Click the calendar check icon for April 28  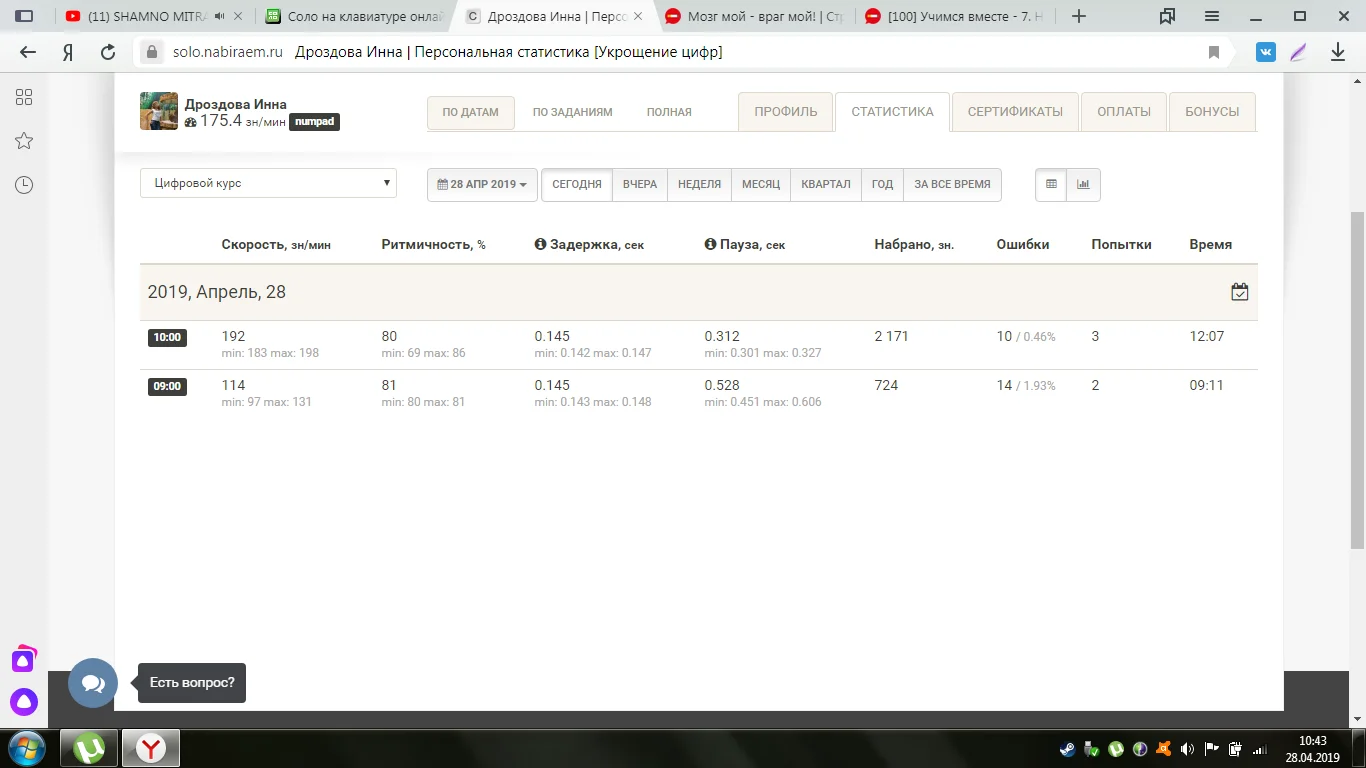coord(1240,292)
